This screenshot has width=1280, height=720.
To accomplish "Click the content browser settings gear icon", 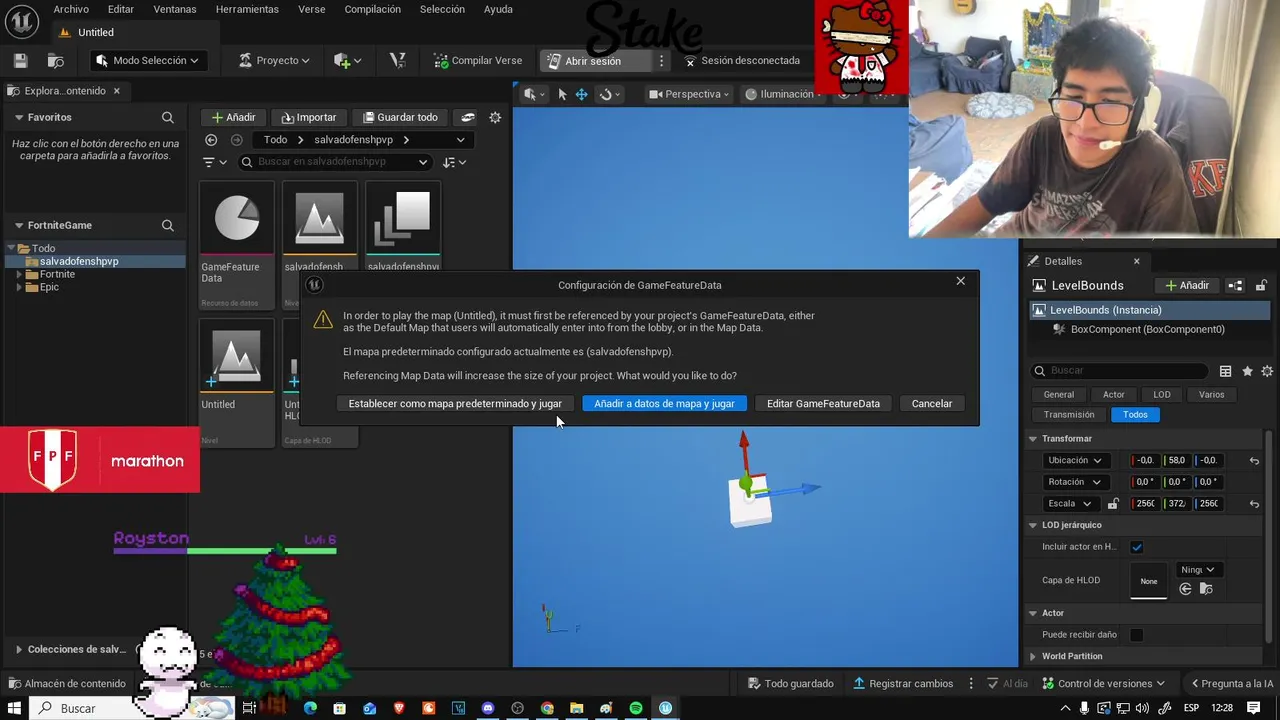I will [x=495, y=117].
